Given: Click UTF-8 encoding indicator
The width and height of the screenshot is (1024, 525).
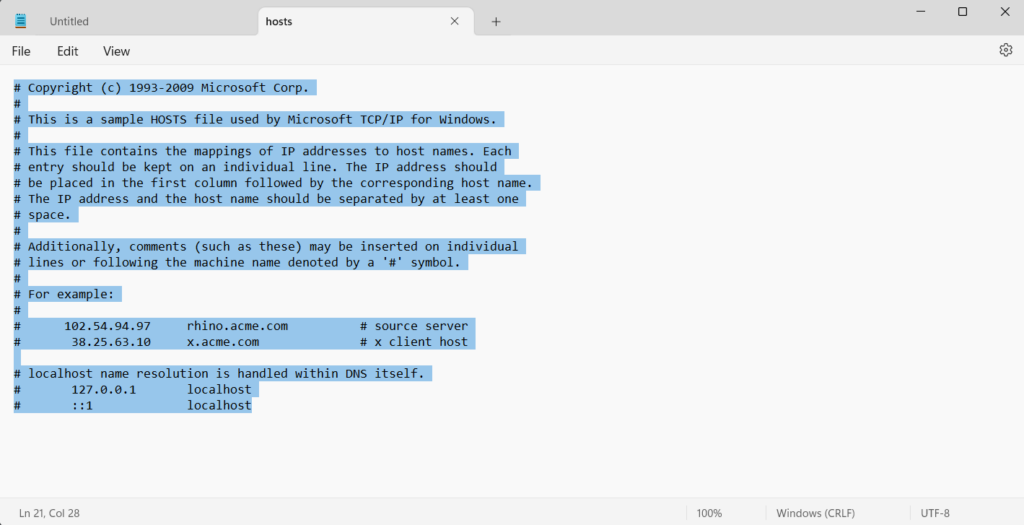Looking at the screenshot, I should tap(935, 513).
